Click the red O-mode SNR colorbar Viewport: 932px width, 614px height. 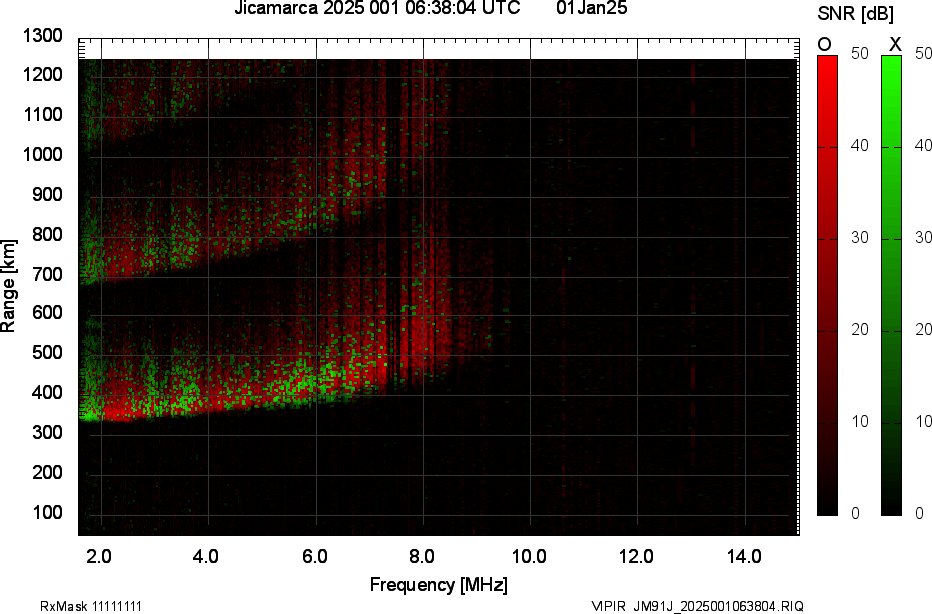pyautogui.click(x=827, y=285)
